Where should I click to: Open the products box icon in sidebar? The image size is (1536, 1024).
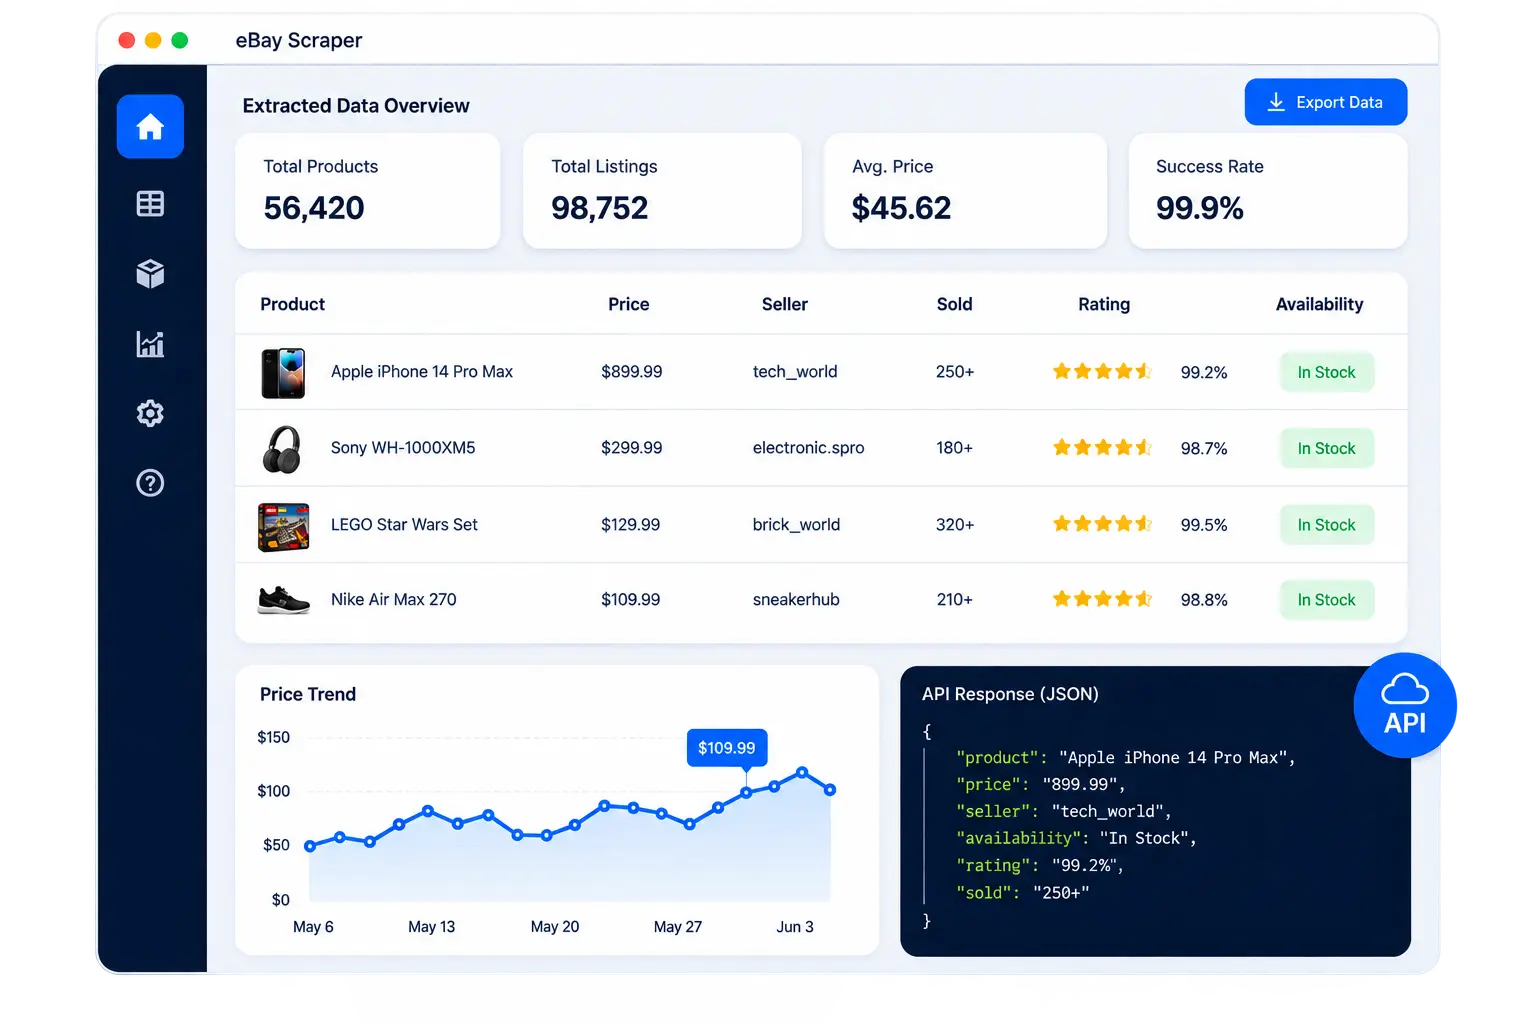tap(150, 274)
